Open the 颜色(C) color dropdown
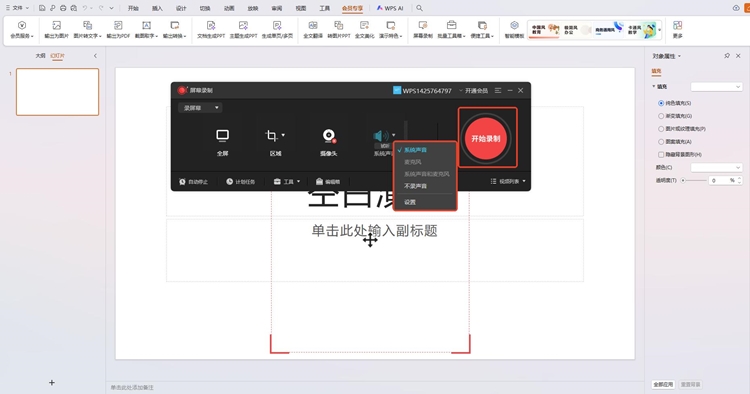Screen dimensions: 750x394 coord(717,167)
